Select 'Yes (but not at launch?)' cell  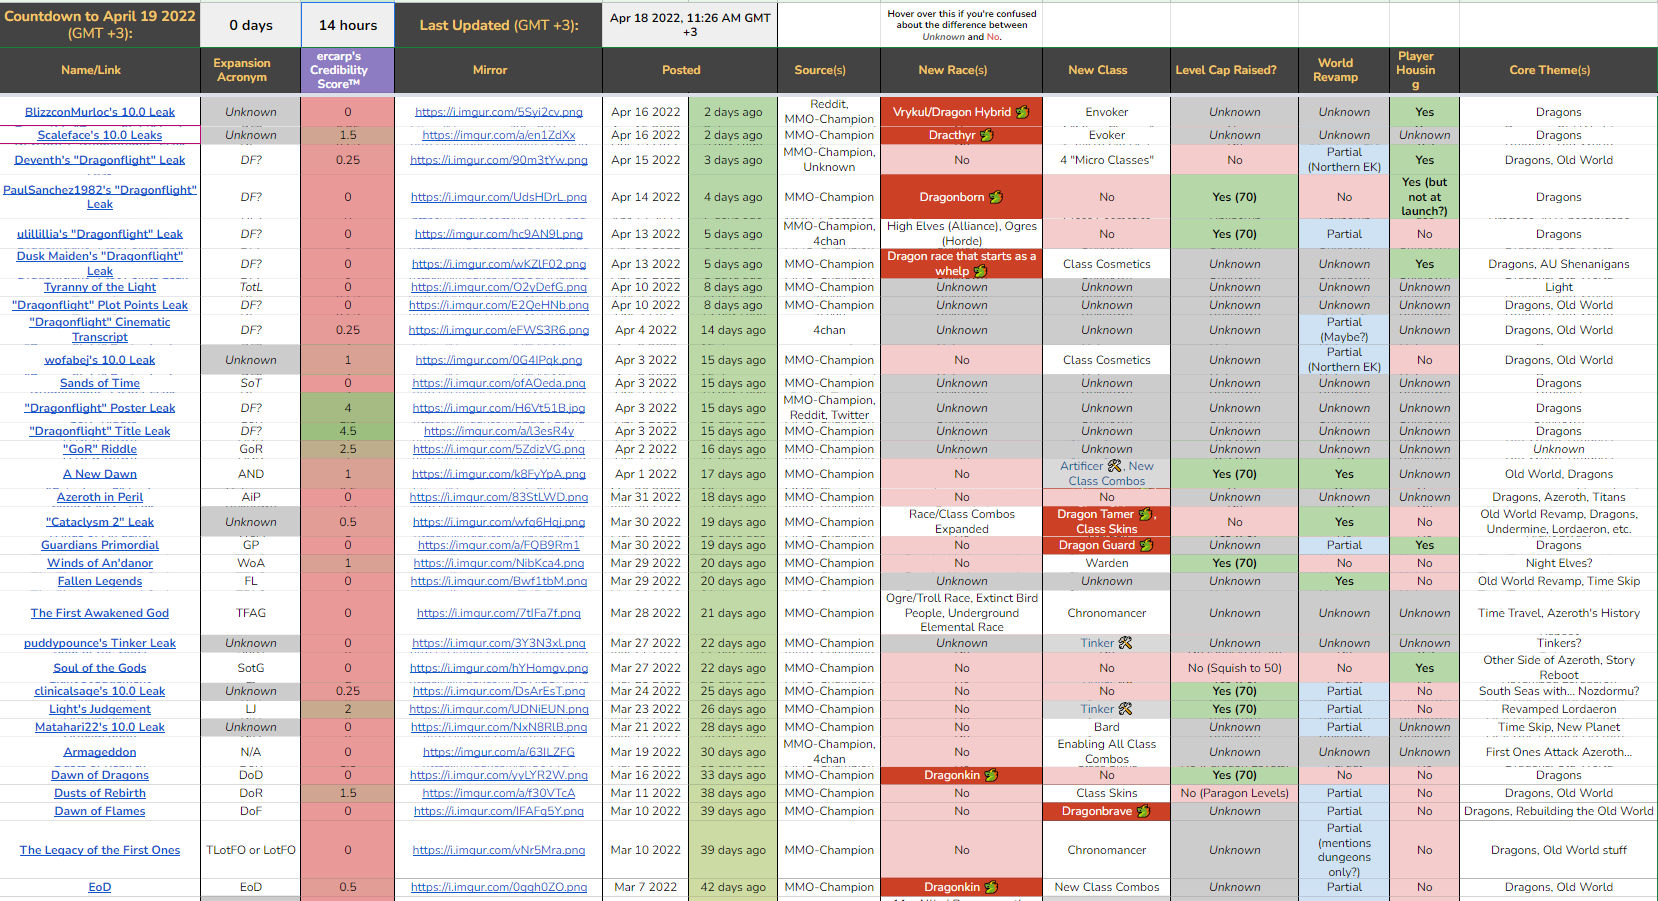point(1424,197)
